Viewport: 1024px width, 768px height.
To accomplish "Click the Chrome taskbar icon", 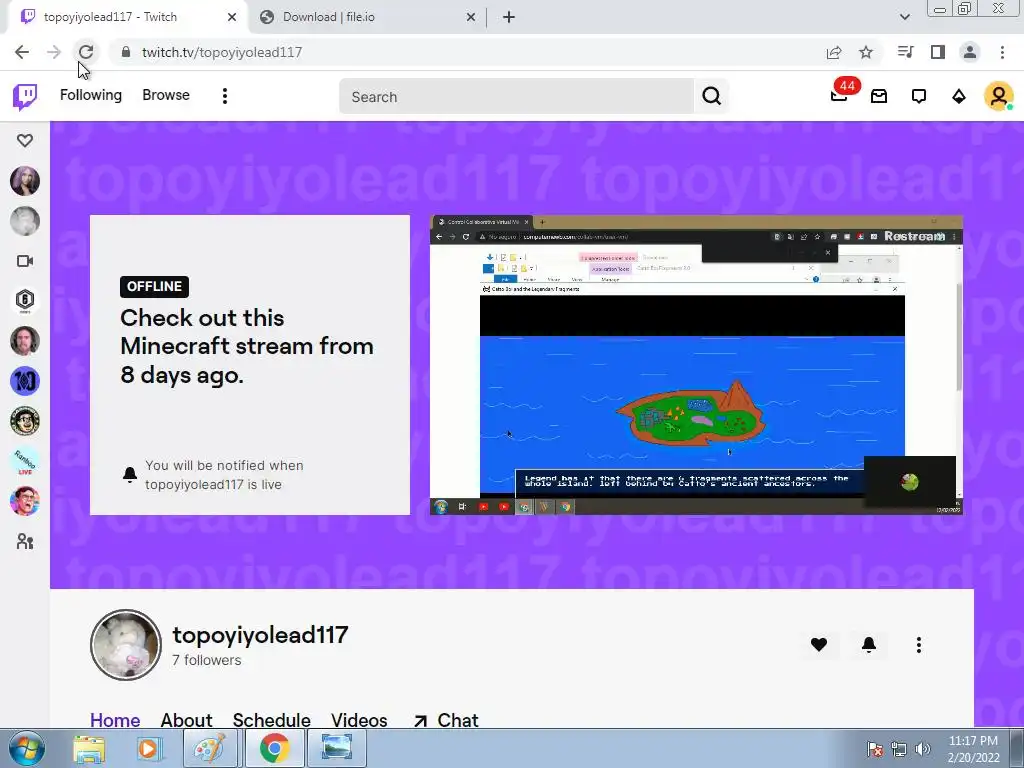I will click(x=274, y=748).
